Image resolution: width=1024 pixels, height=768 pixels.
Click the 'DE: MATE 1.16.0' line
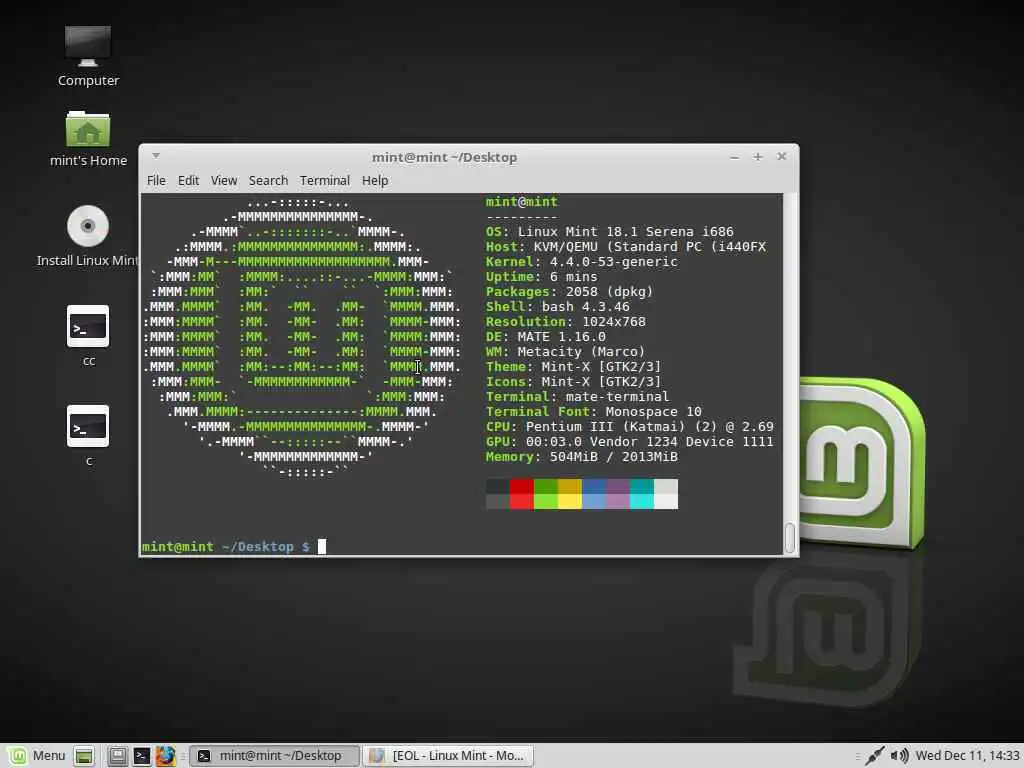(545, 337)
